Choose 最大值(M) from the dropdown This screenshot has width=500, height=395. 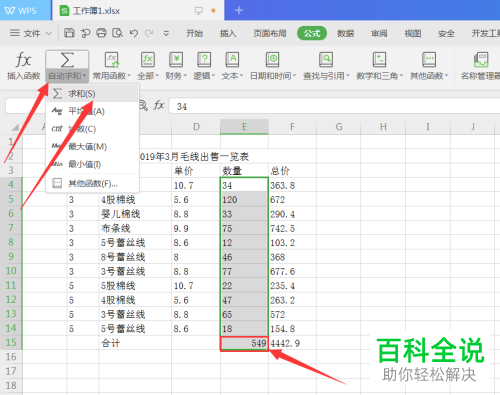pyautogui.click(x=93, y=146)
